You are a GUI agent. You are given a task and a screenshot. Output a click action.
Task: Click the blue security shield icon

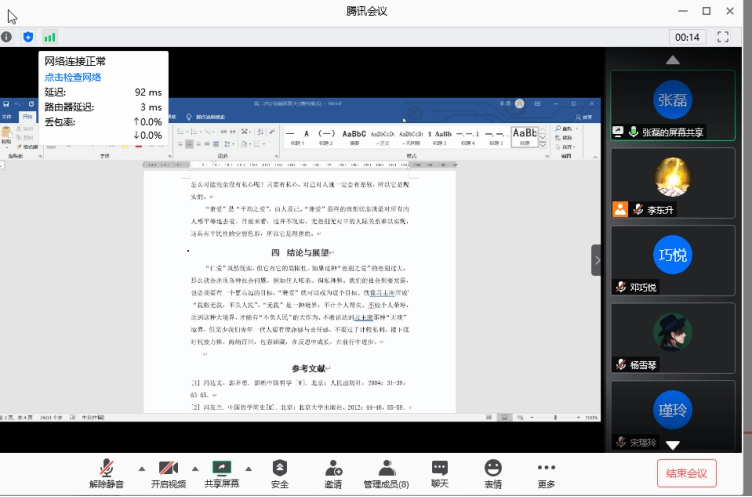coord(28,37)
